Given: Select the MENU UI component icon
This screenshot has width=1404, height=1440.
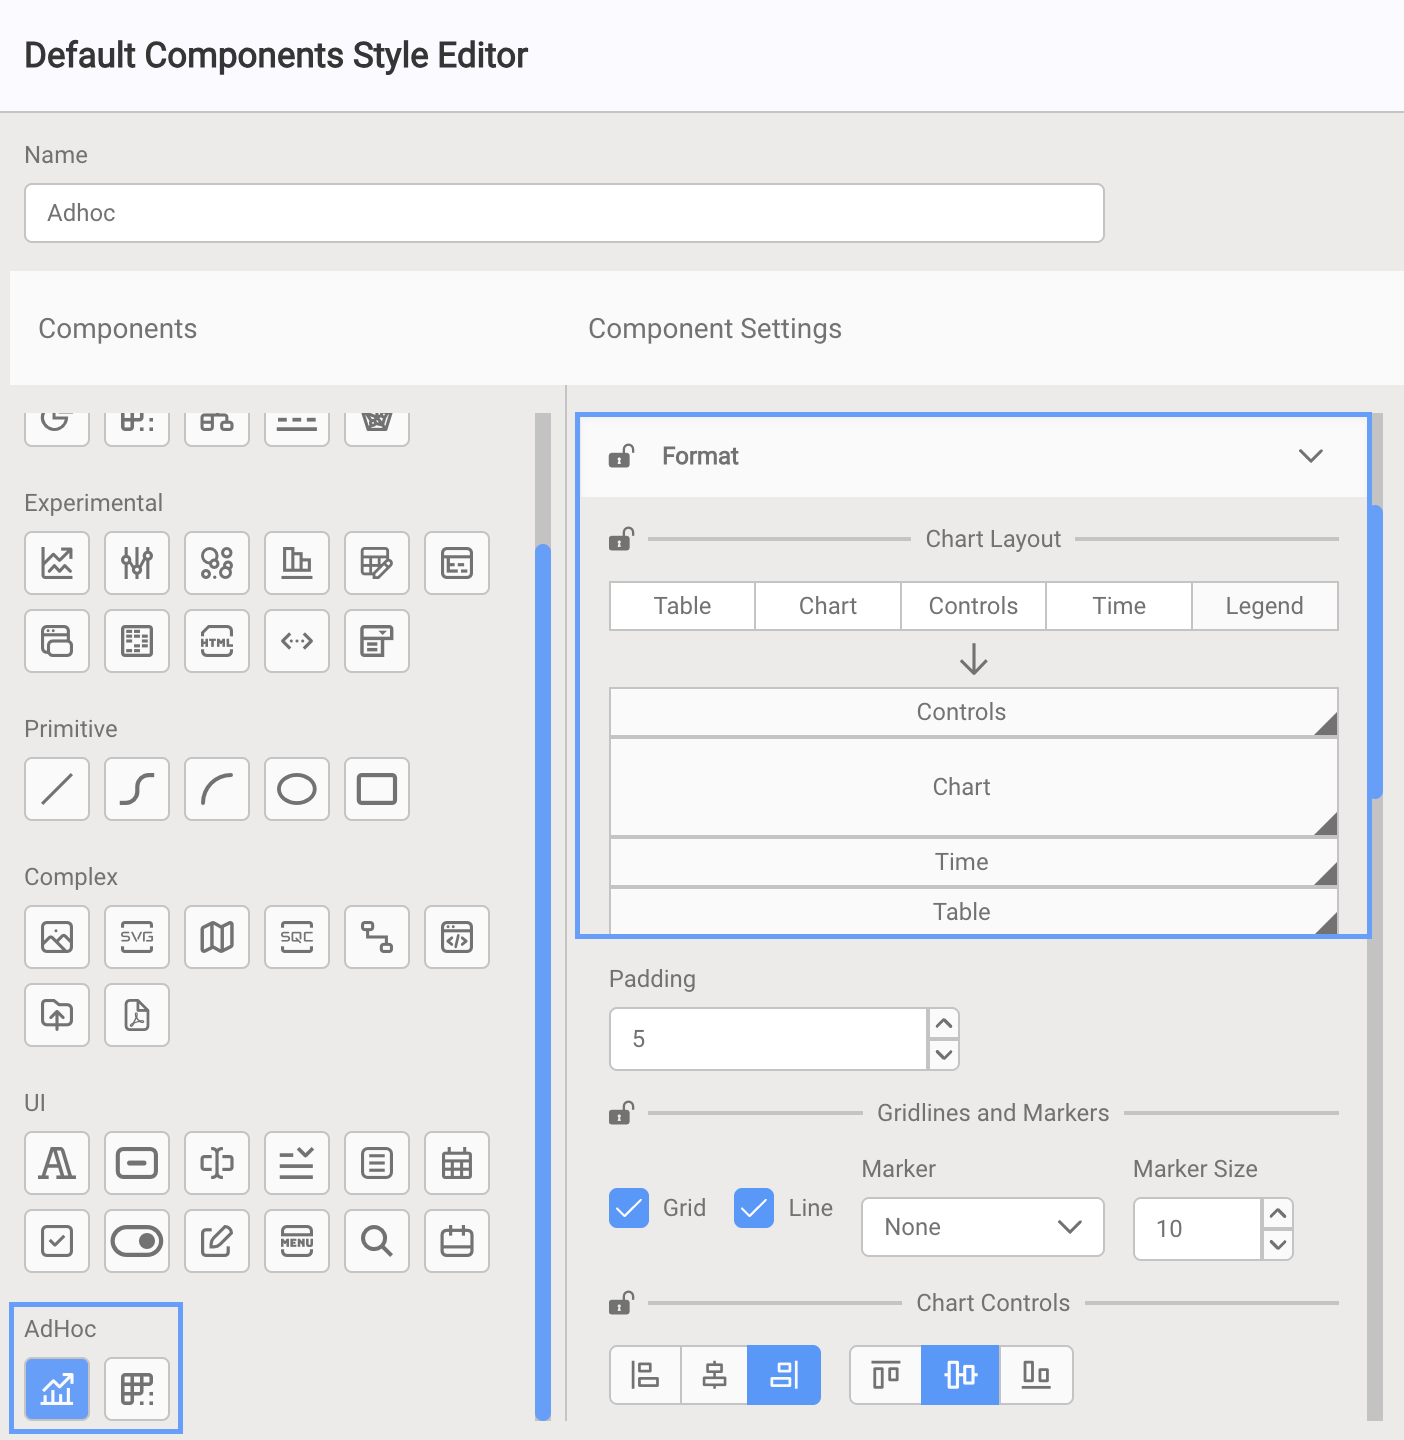Looking at the screenshot, I should point(297,1241).
